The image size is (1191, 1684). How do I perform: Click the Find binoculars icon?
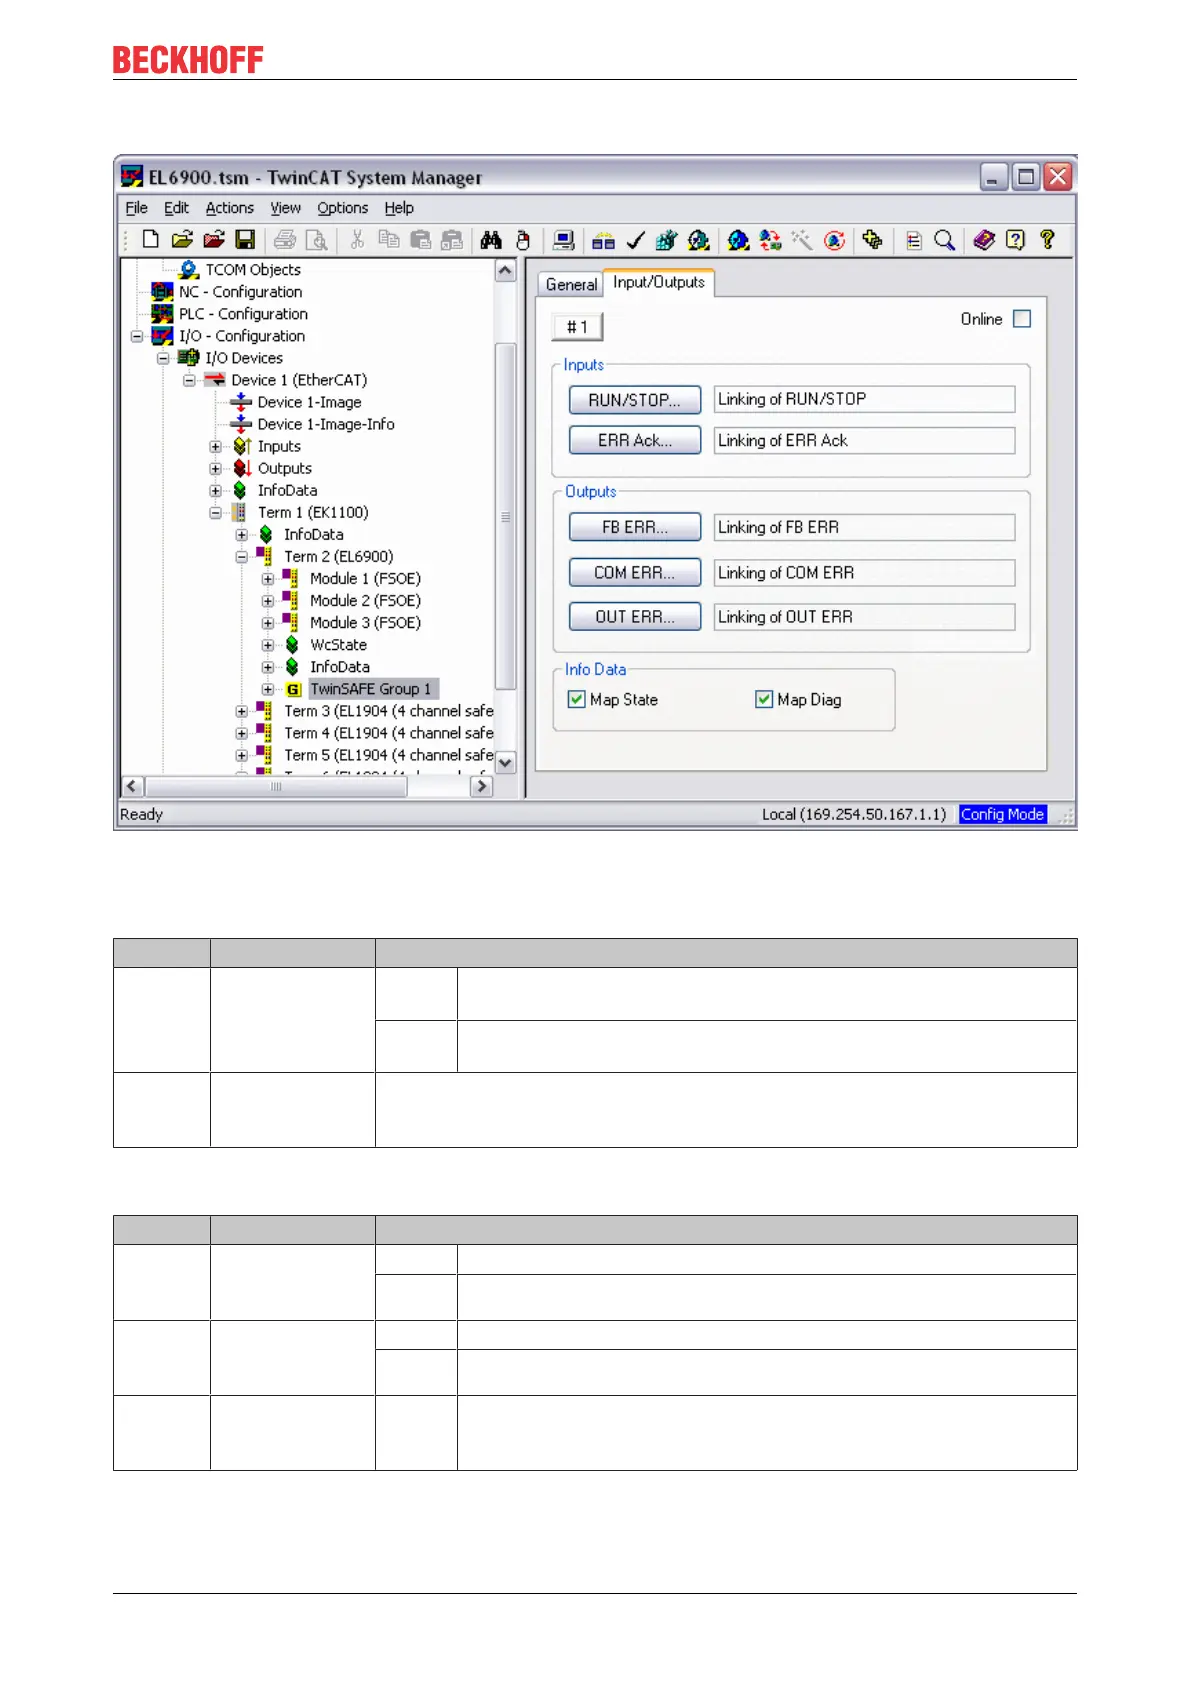pyautogui.click(x=491, y=239)
